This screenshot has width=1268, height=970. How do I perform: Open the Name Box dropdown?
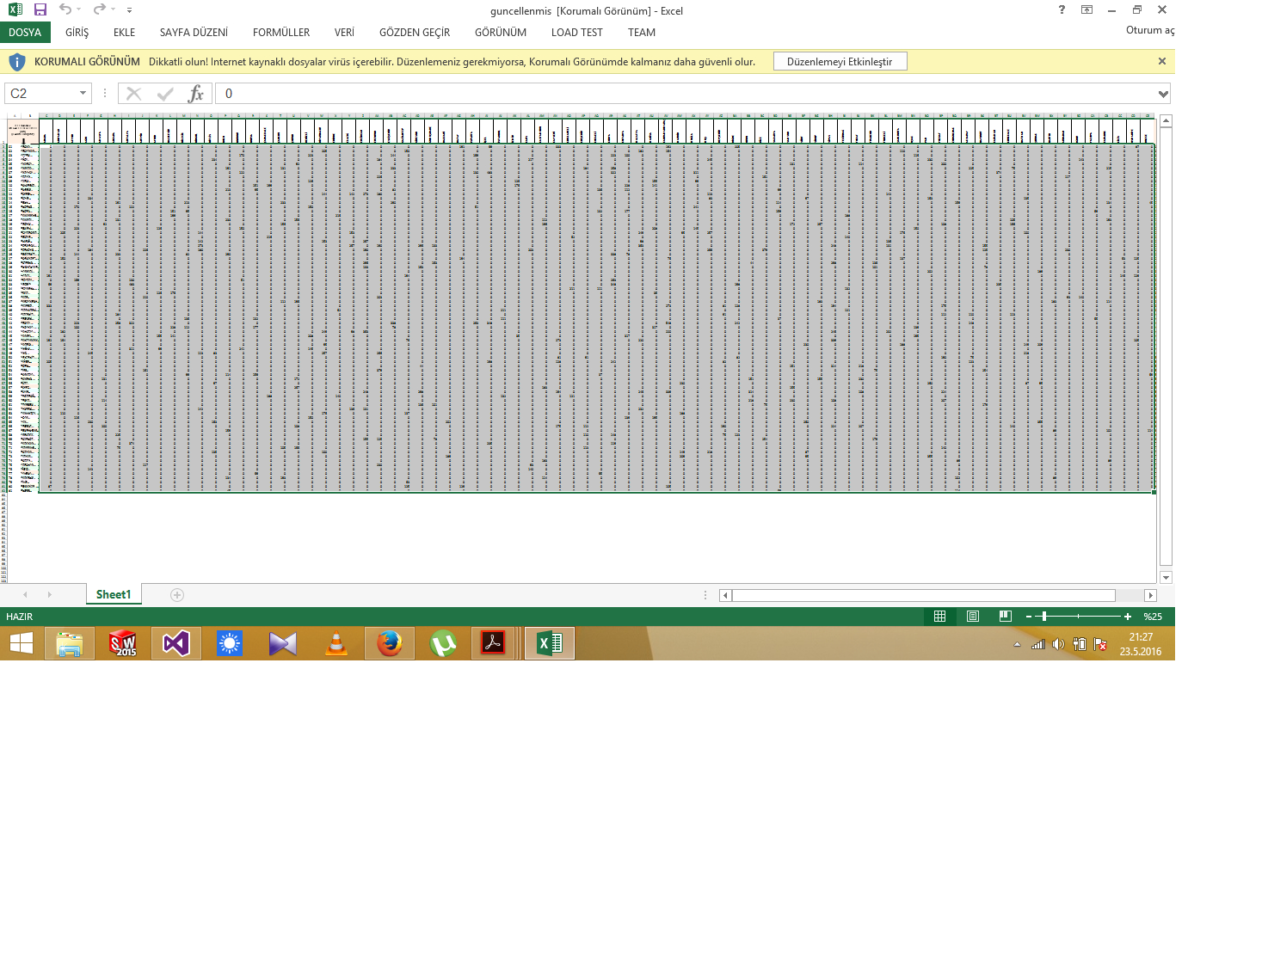click(x=82, y=93)
